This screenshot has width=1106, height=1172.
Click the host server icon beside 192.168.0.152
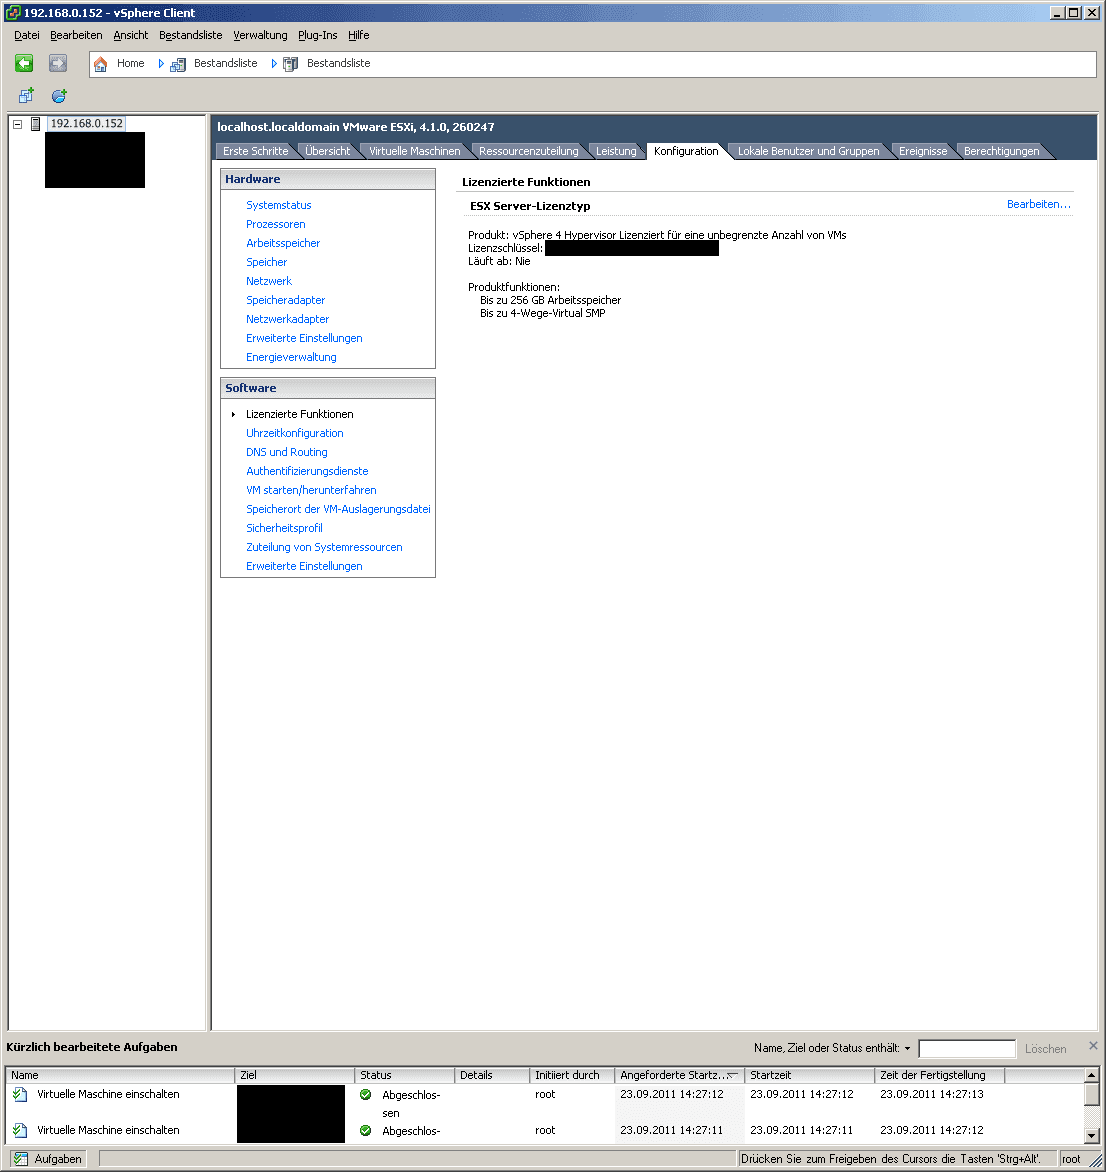[x=35, y=124]
